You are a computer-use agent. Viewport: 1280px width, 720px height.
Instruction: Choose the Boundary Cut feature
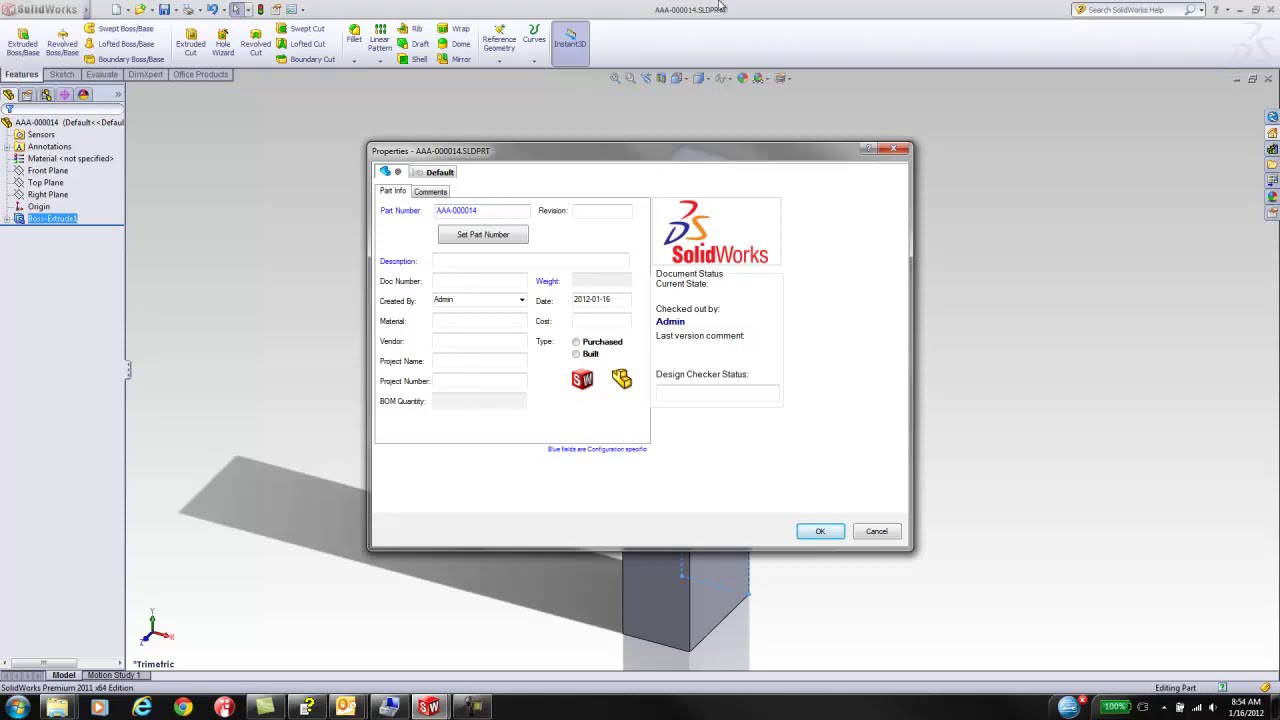tap(305, 59)
